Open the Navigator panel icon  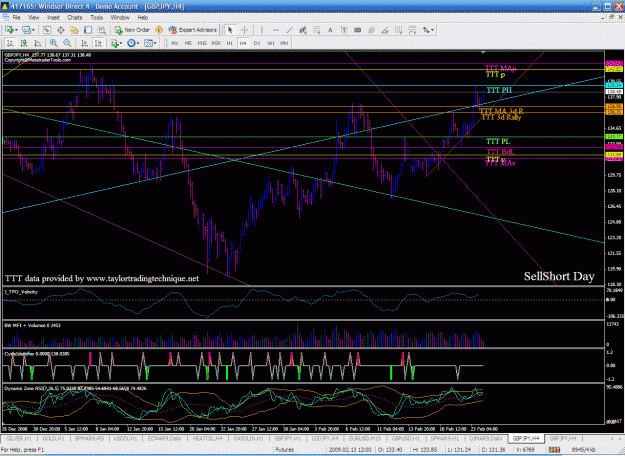(x=74, y=30)
